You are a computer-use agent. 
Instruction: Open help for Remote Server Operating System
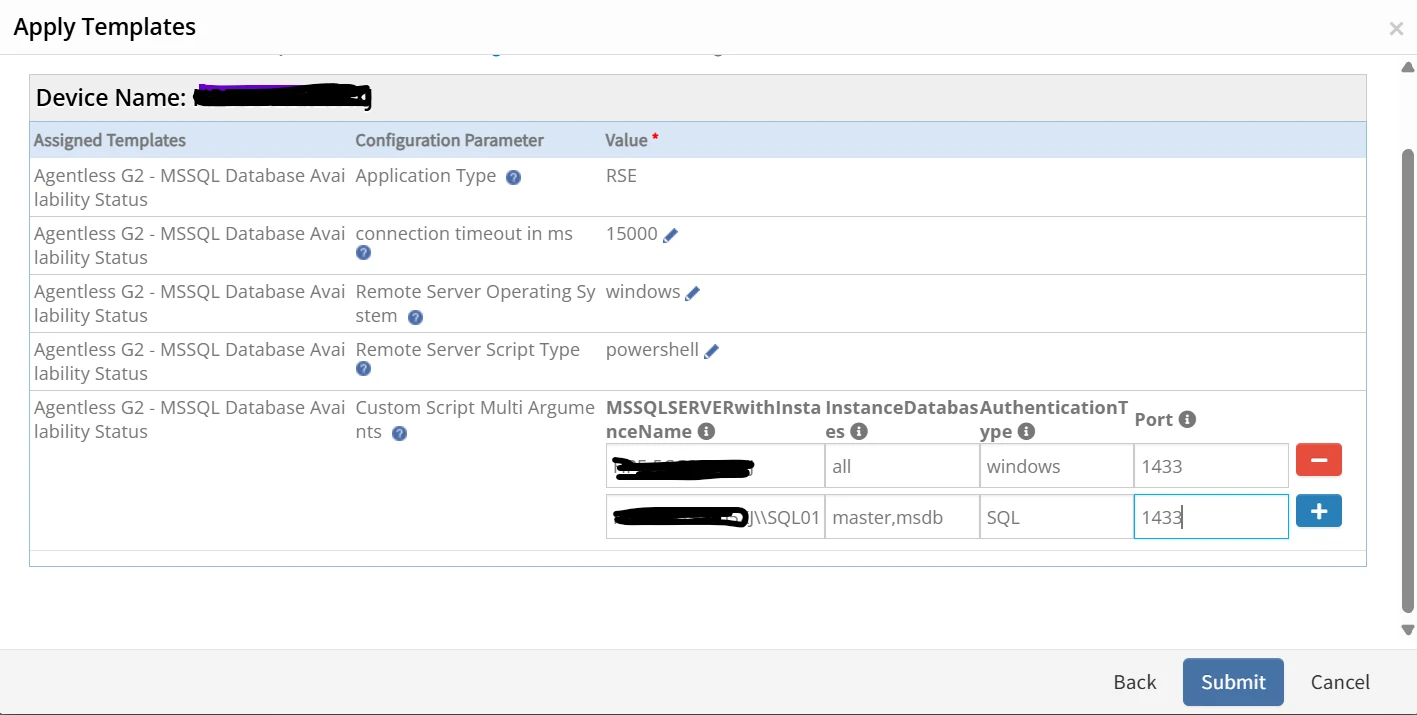(x=415, y=317)
